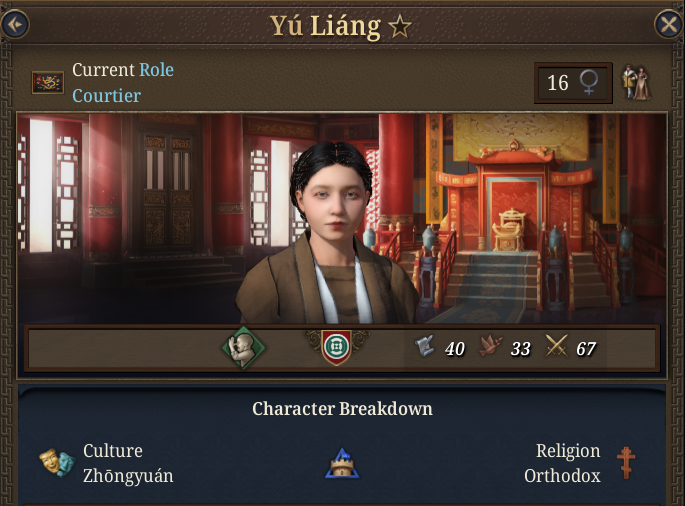Open the Courtier link
Screen dimensions: 685x506
[107, 96]
